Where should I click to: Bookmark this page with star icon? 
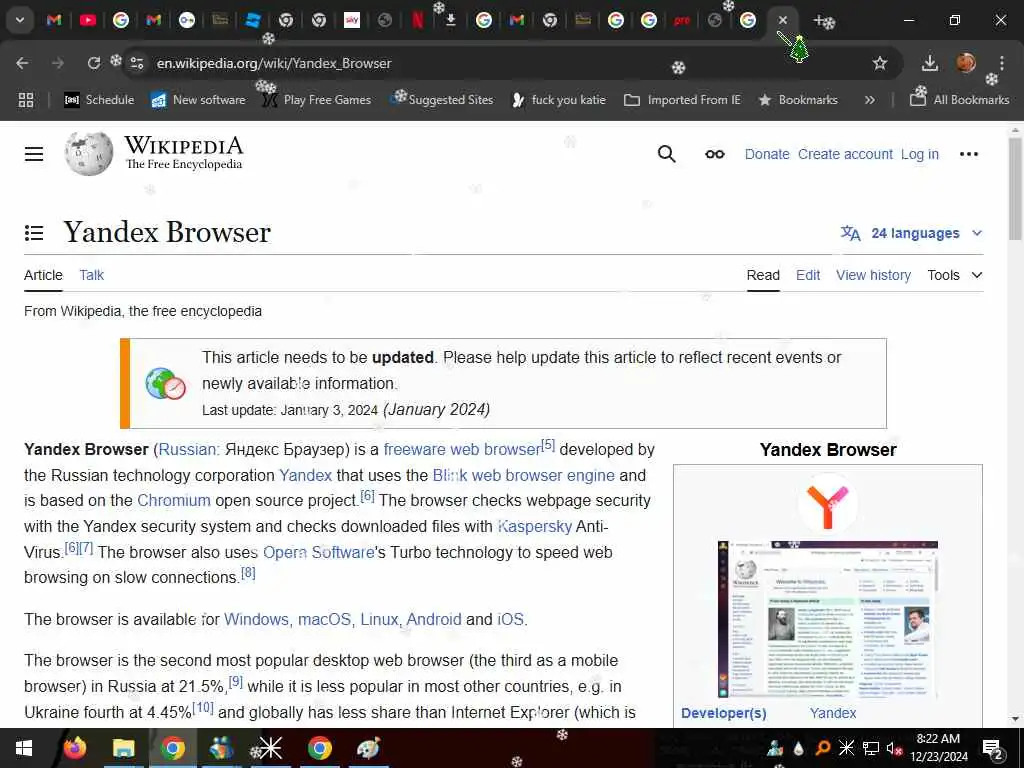point(880,63)
